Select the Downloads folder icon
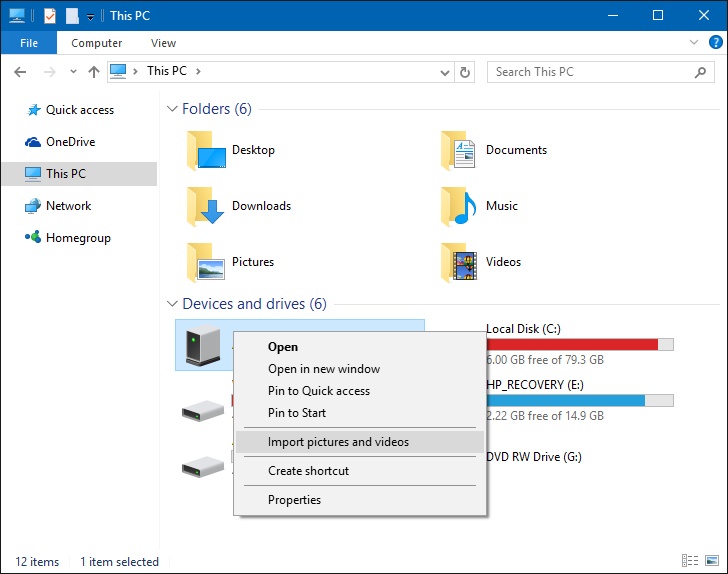 pyautogui.click(x=205, y=206)
